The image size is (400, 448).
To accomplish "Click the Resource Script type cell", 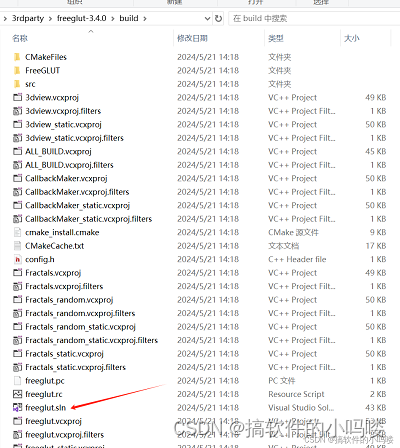I will 296,394.
